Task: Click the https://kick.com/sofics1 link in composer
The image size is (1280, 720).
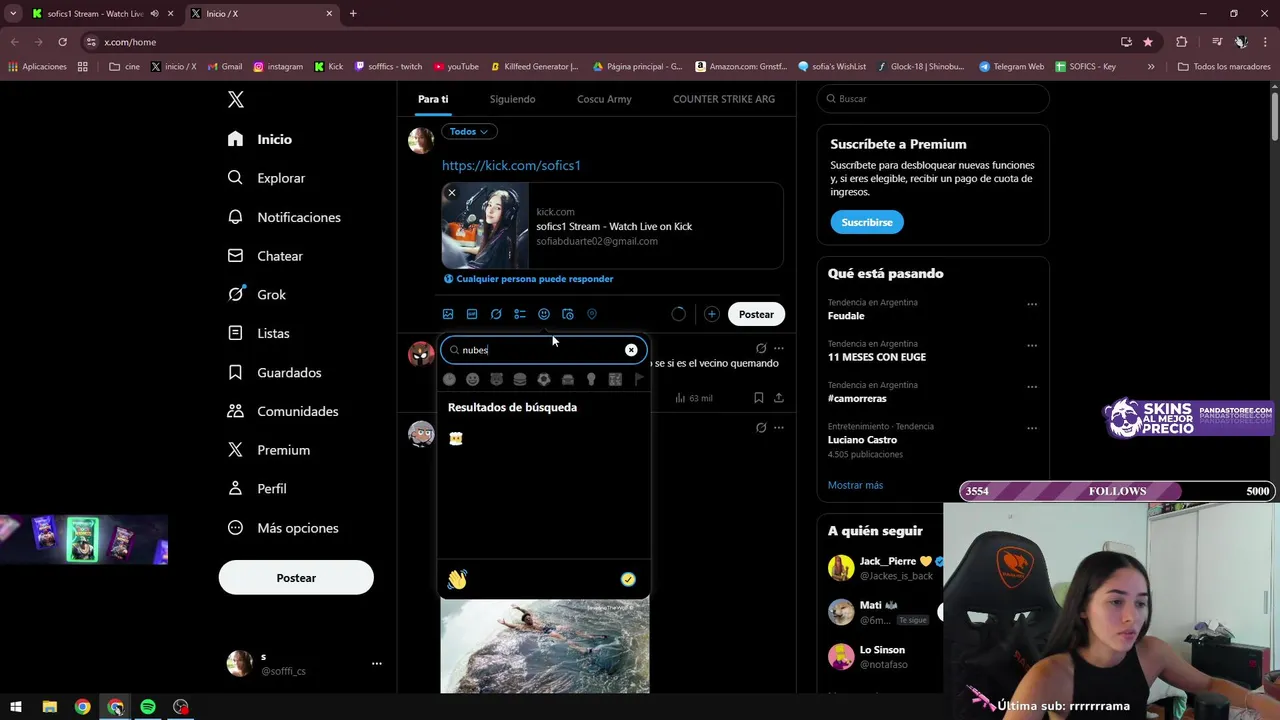Action: pos(511,165)
